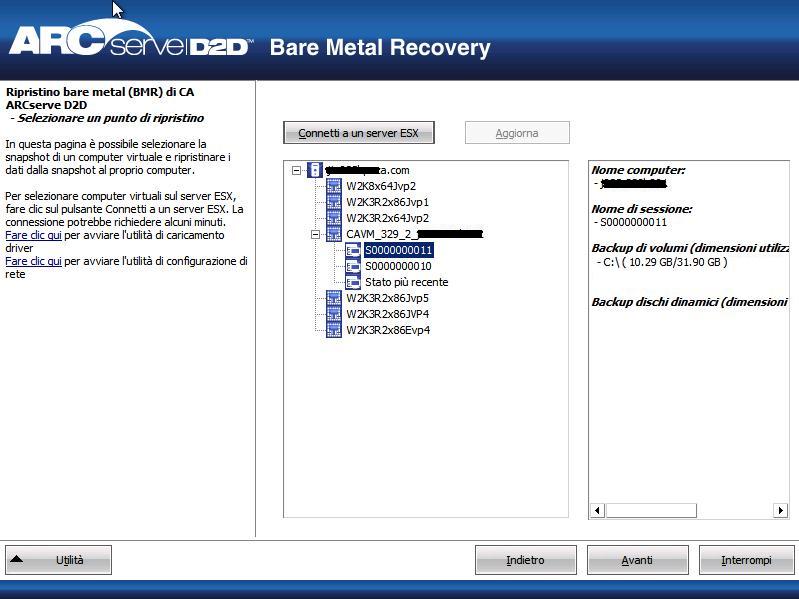The height and width of the screenshot is (599, 799).
Task: Select the W2K3R2x64Jvp2 virtual machine
Action: click(x=387, y=218)
